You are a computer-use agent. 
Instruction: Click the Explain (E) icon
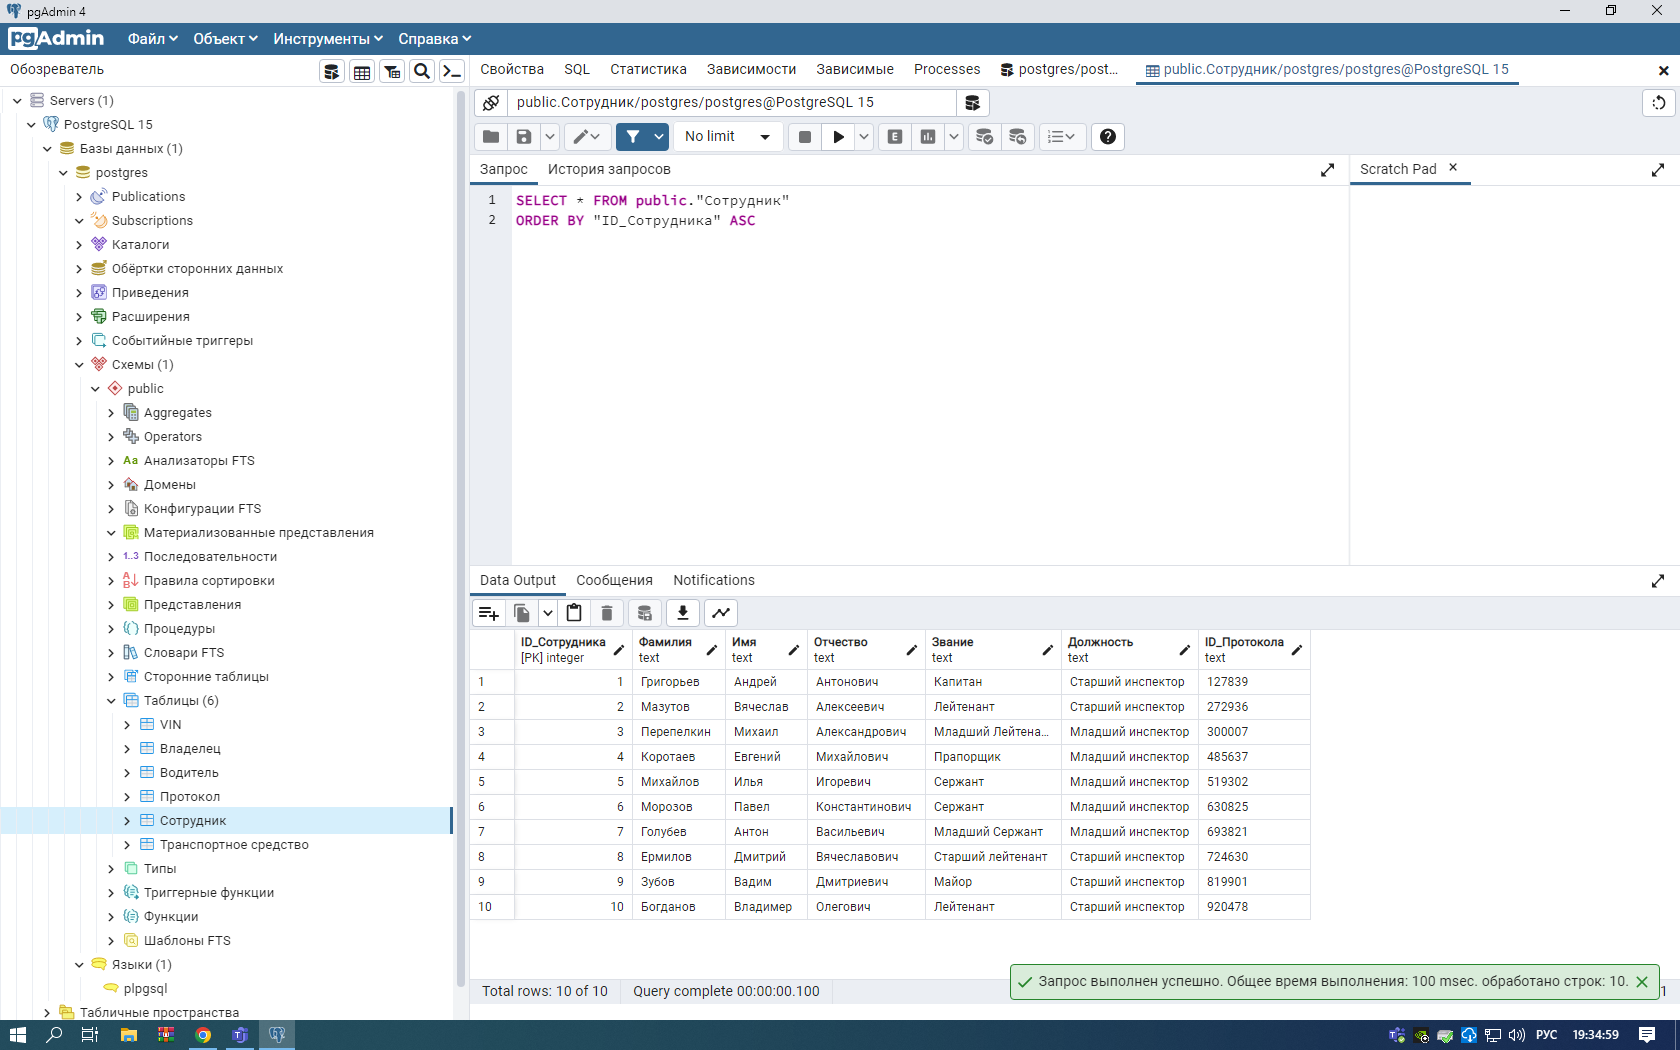pyautogui.click(x=895, y=137)
